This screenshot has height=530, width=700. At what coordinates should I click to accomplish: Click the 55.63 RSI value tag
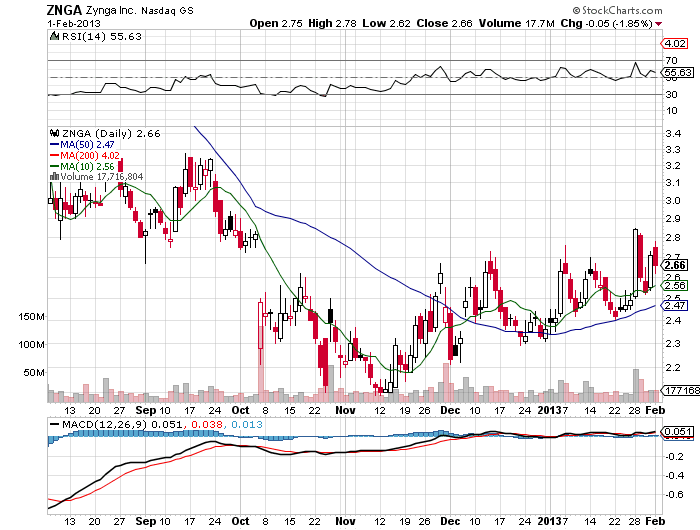(678, 72)
